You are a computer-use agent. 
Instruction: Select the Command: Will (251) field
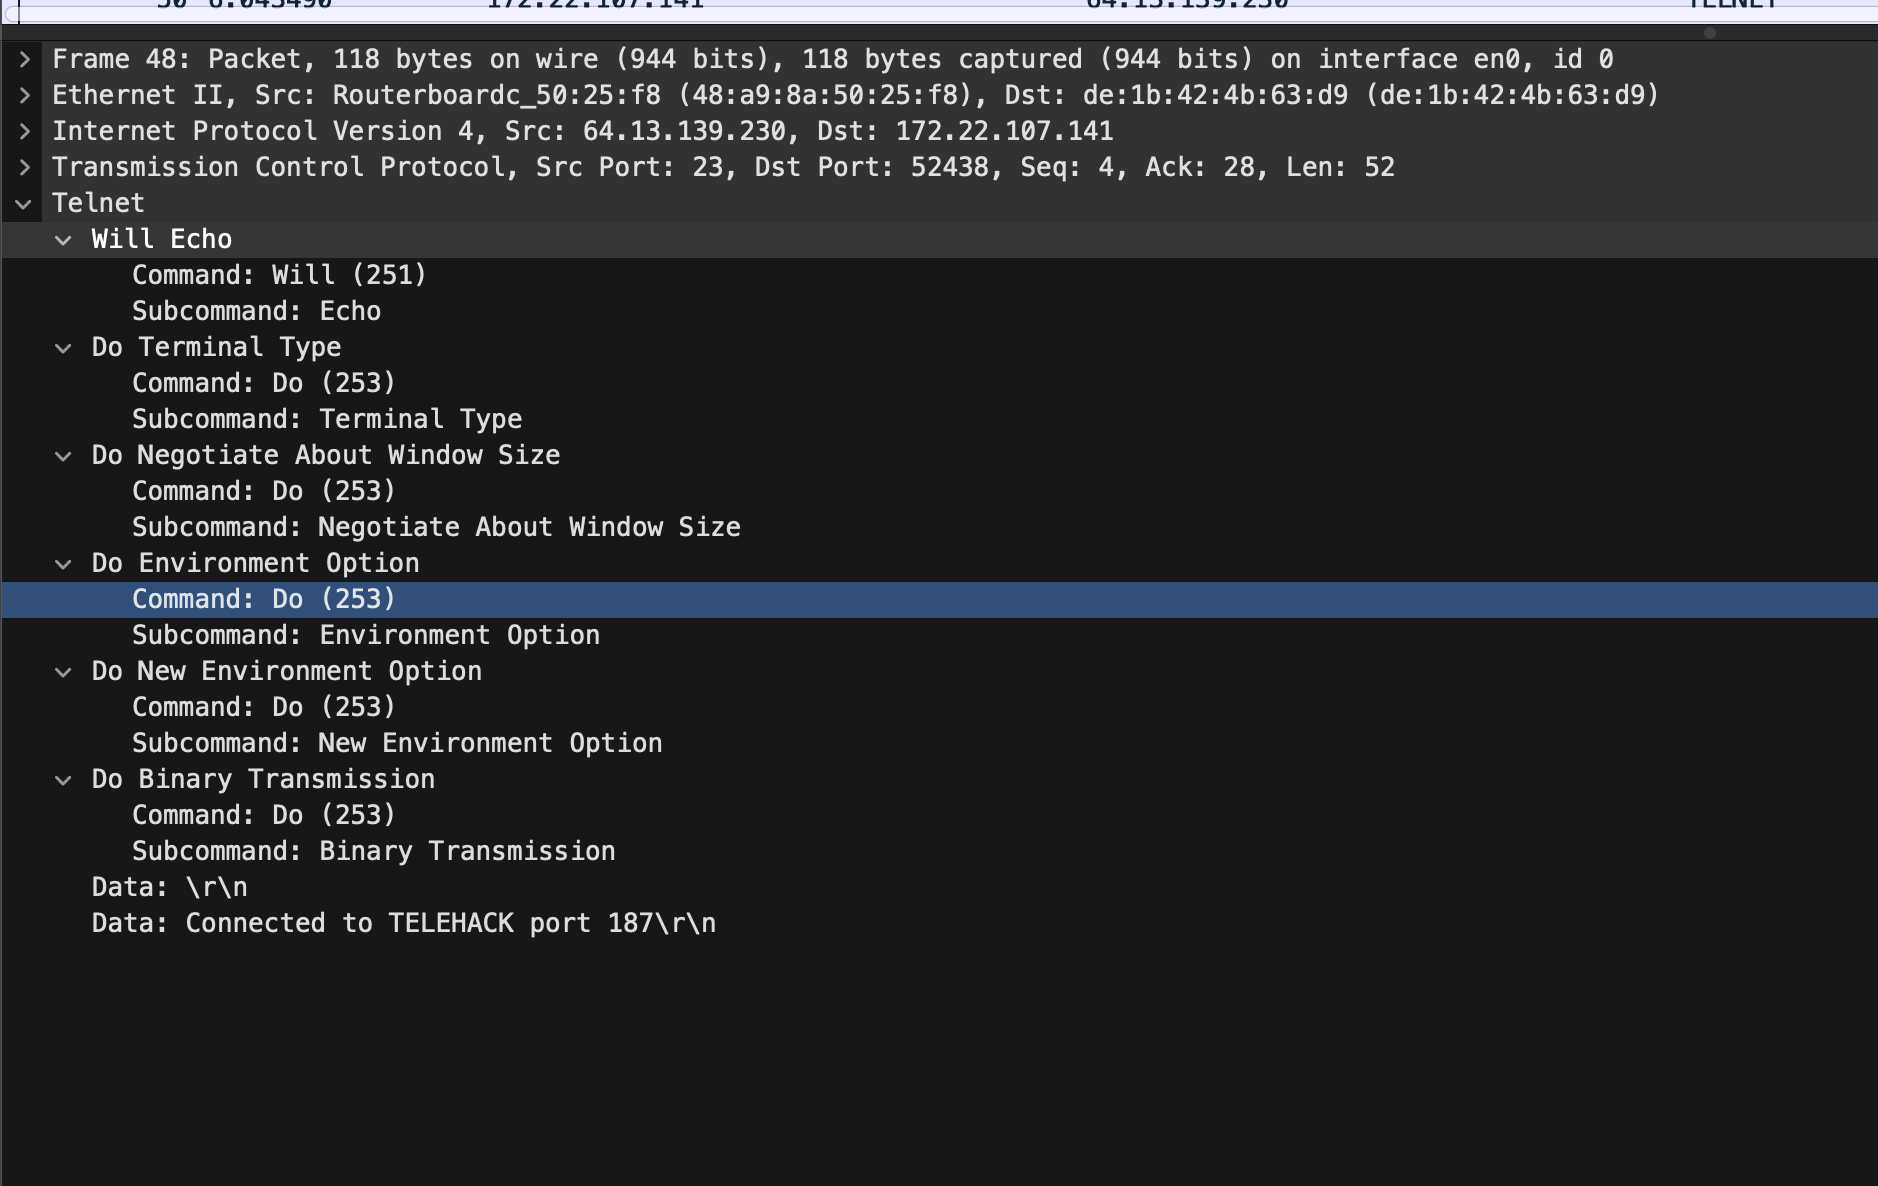click(x=279, y=275)
